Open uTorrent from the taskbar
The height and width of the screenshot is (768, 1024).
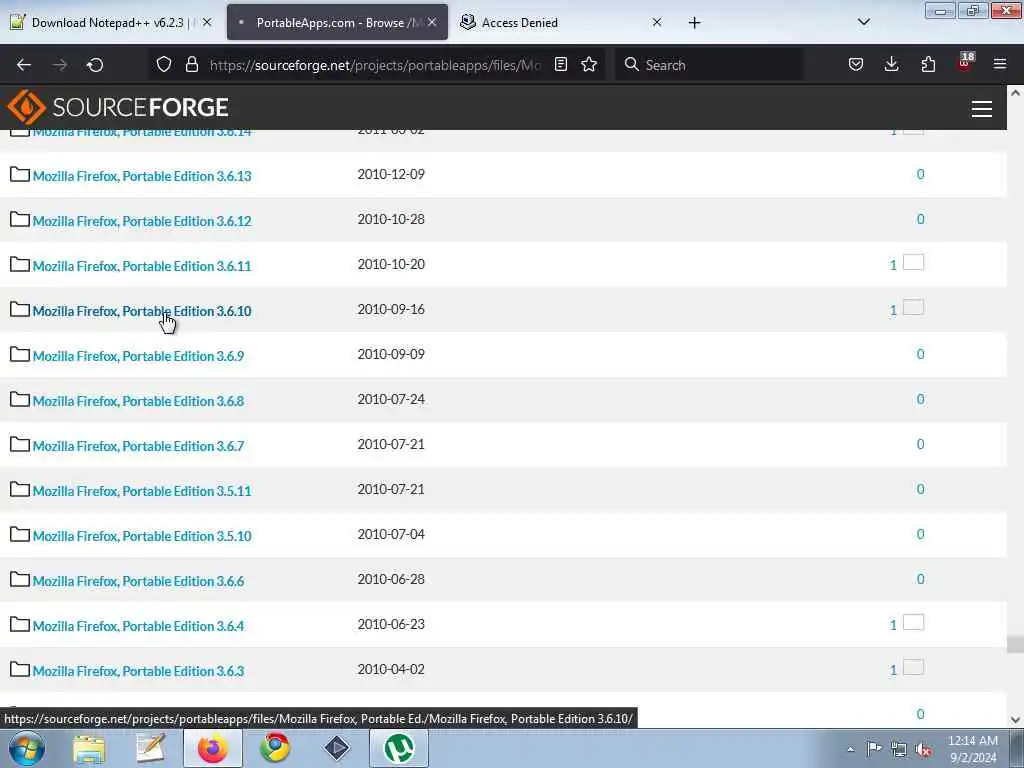[399, 748]
